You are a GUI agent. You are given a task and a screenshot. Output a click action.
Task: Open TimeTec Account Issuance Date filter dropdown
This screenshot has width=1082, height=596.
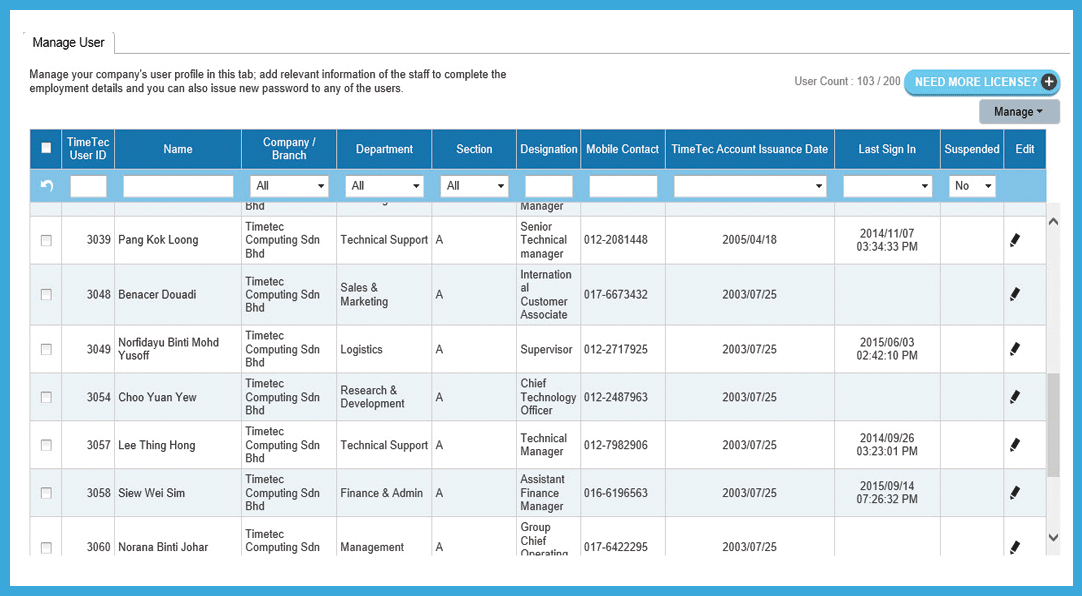(x=750, y=186)
